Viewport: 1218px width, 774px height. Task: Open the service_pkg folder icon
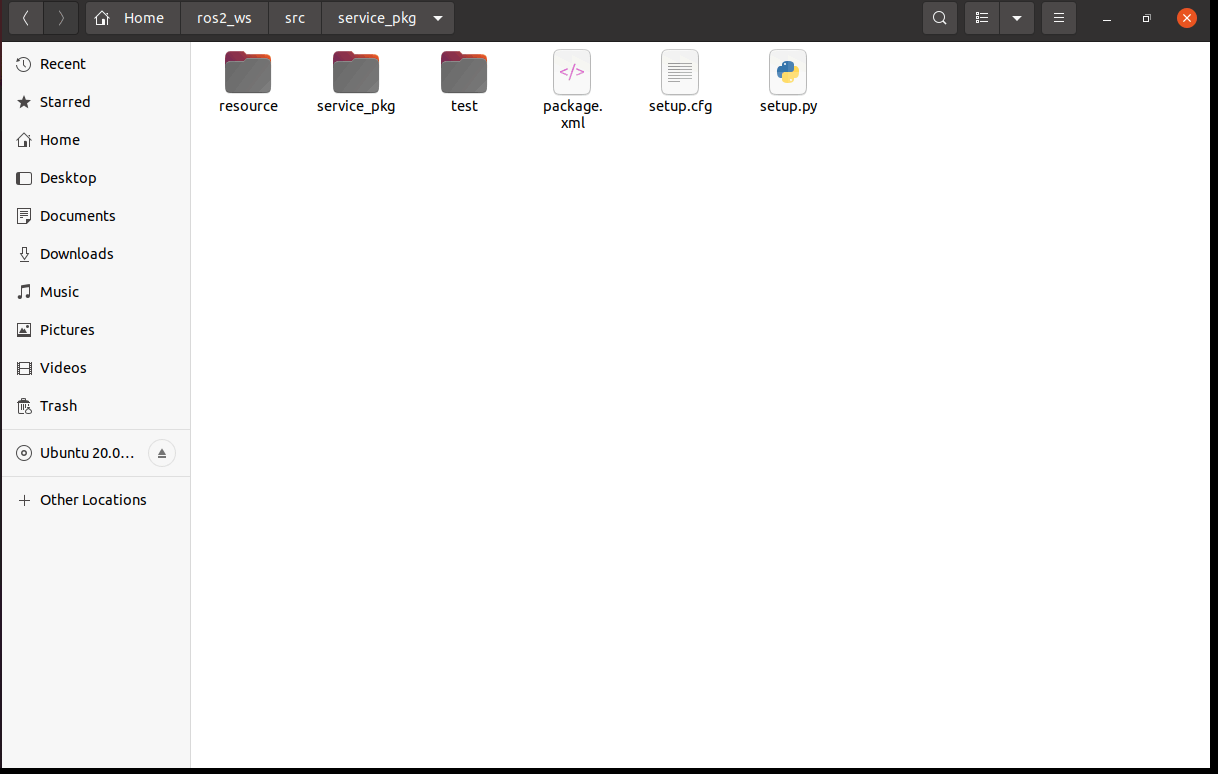[x=356, y=74]
